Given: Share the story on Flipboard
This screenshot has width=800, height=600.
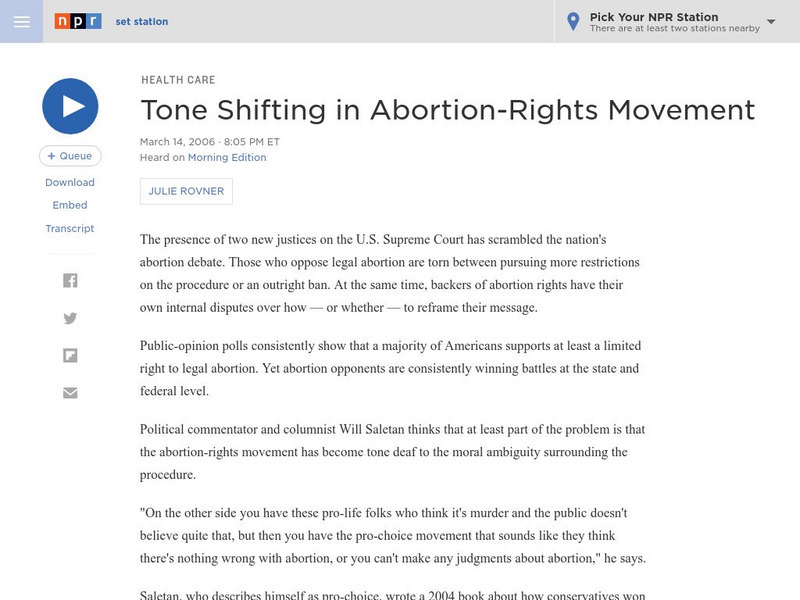Looking at the screenshot, I should [x=70, y=355].
